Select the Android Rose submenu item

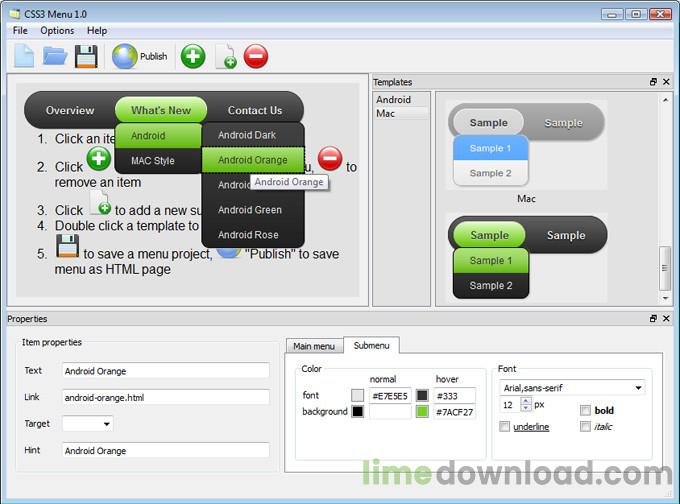click(x=253, y=235)
